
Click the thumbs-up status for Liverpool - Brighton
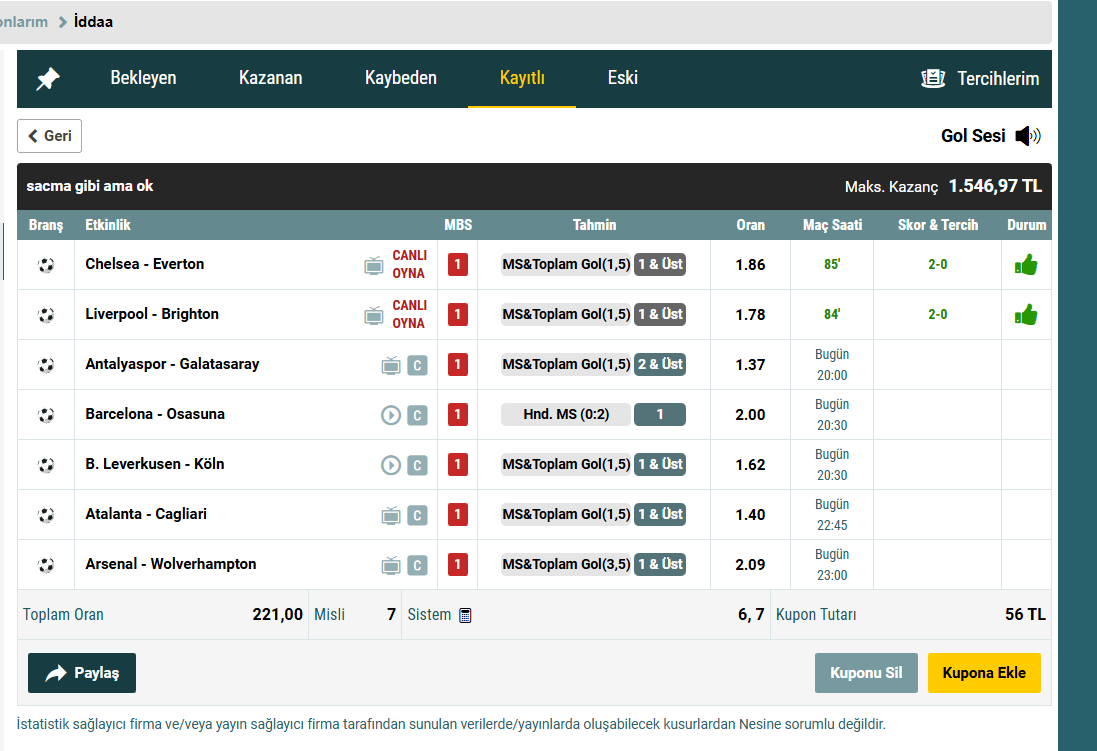pyautogui.click(x=1026, y=315)
